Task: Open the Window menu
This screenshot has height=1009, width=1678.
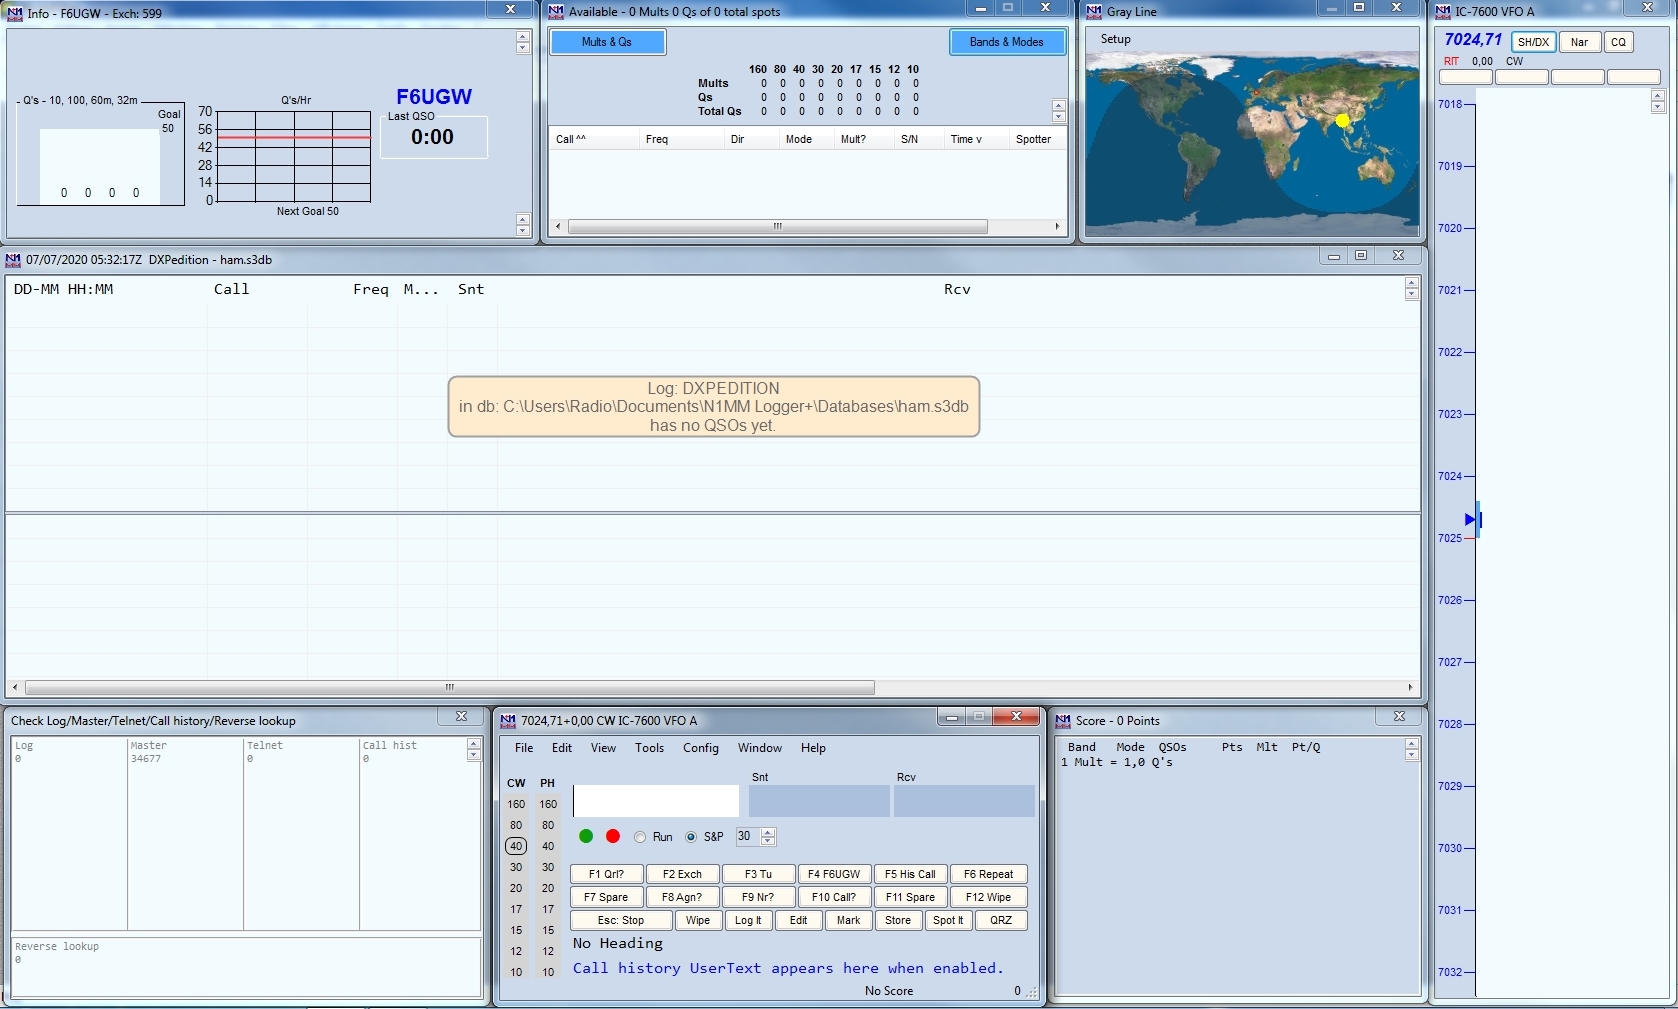Action: click(760, 748)
